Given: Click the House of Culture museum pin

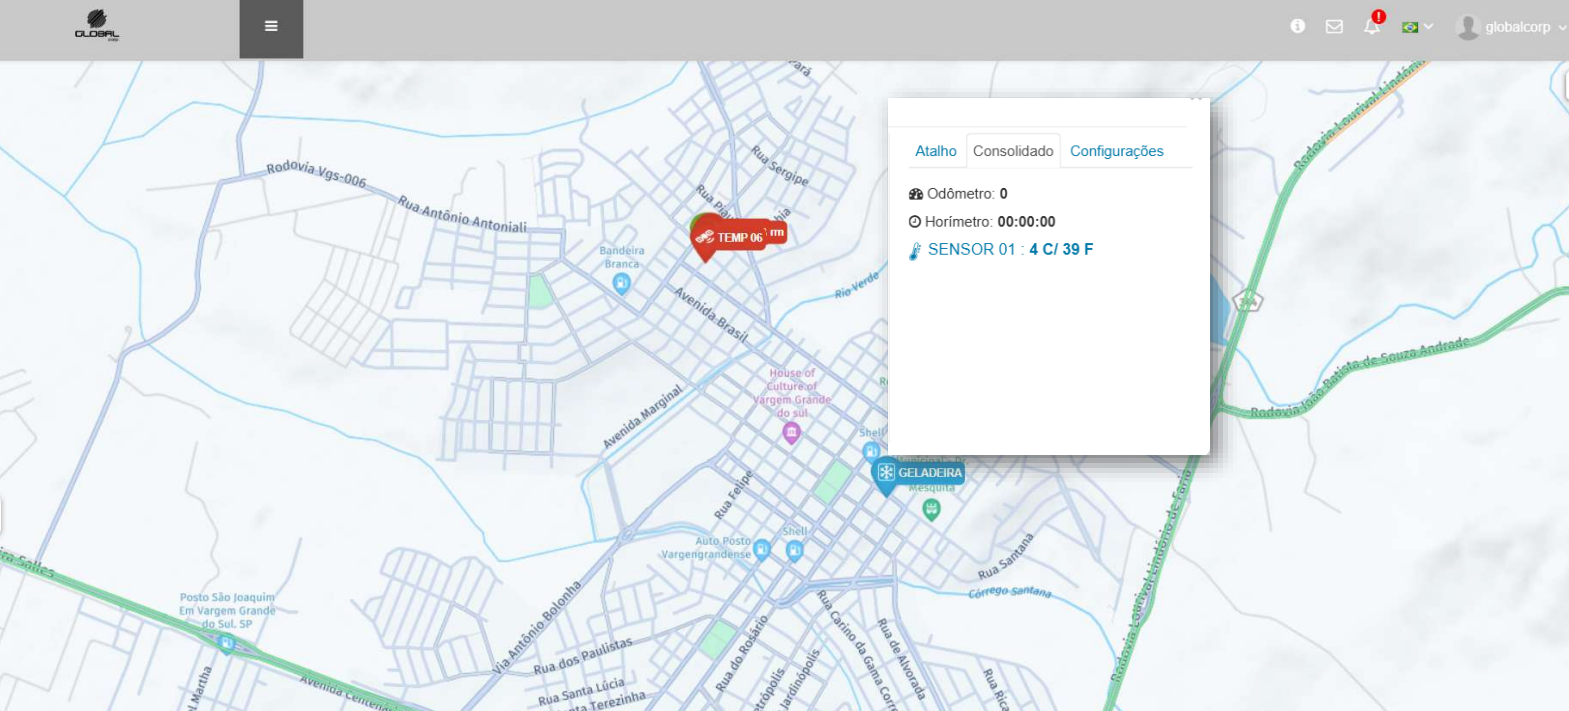Looking at the screenshot, I should (791, 432).
